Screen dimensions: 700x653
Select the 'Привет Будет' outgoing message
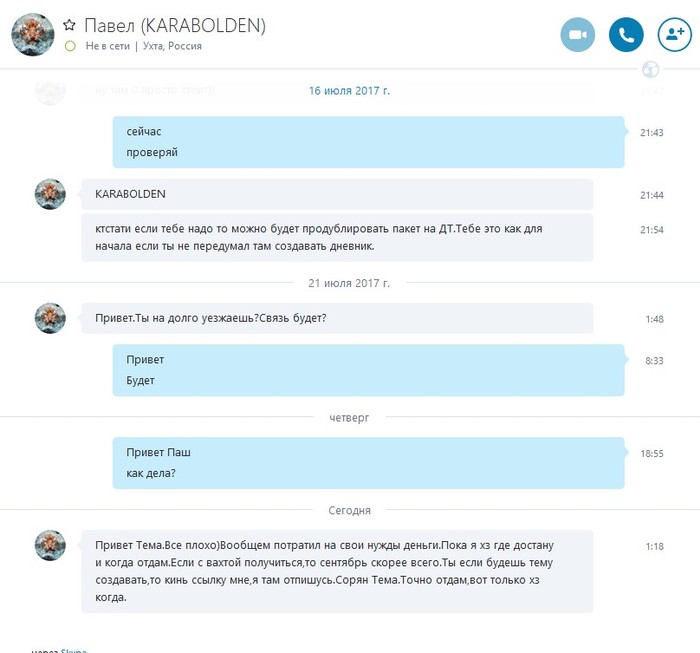tap(368, 370)
